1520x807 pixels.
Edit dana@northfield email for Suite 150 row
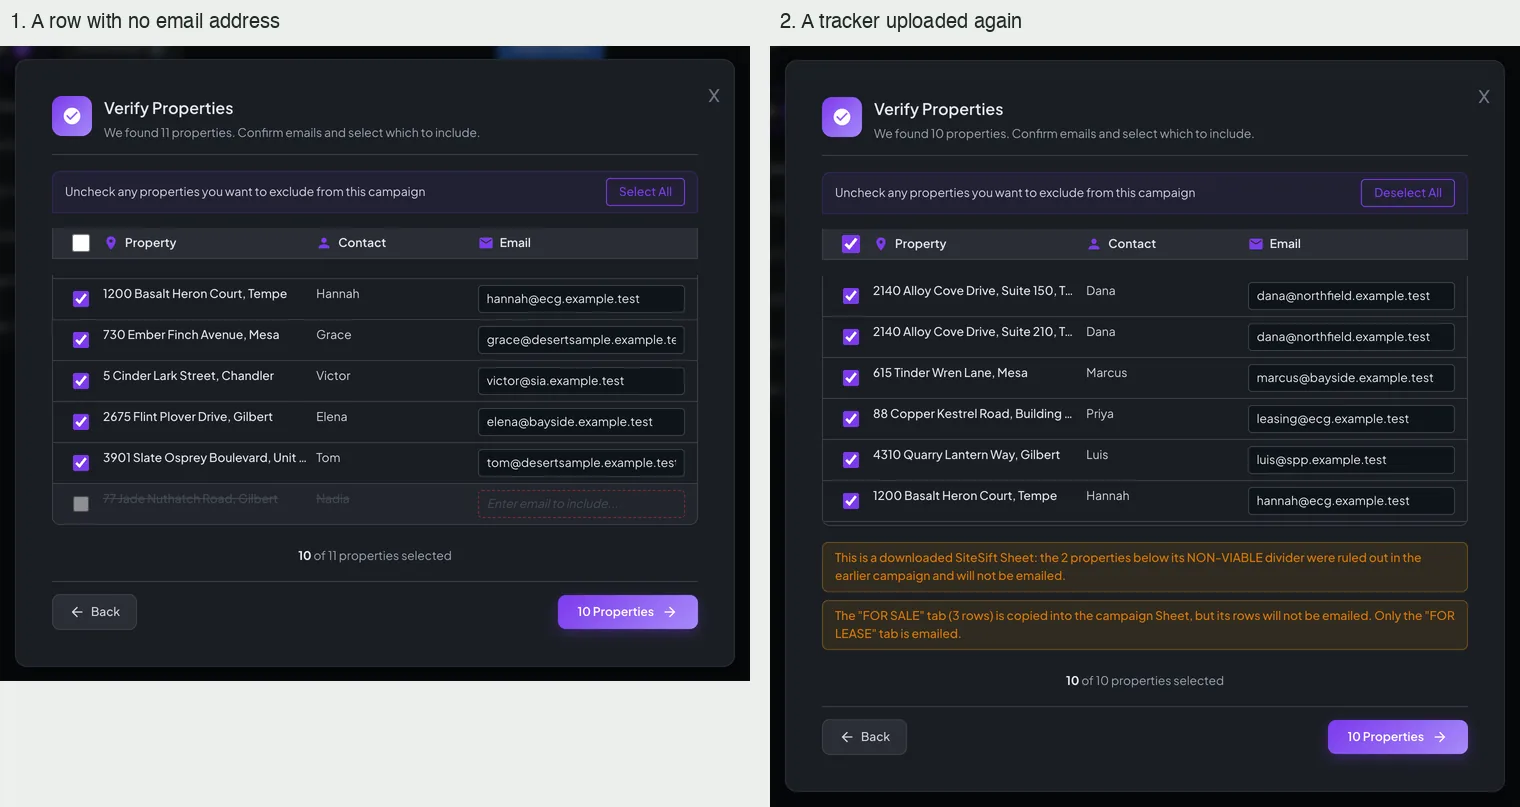(x=1351, y=296)
